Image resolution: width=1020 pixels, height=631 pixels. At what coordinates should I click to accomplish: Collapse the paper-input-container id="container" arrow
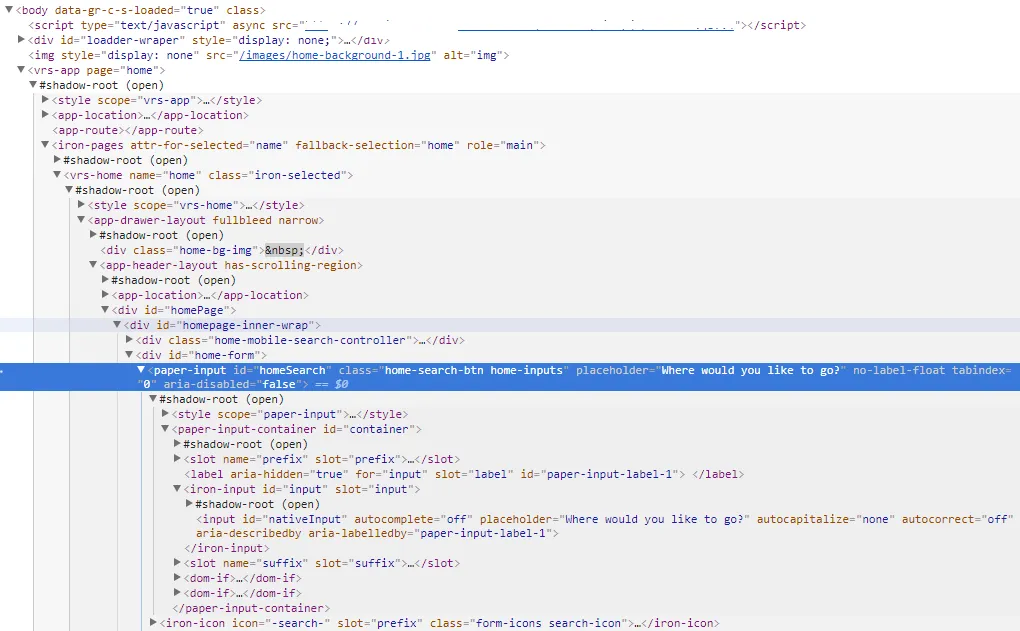pyautogui.click(x=165, y=429)
